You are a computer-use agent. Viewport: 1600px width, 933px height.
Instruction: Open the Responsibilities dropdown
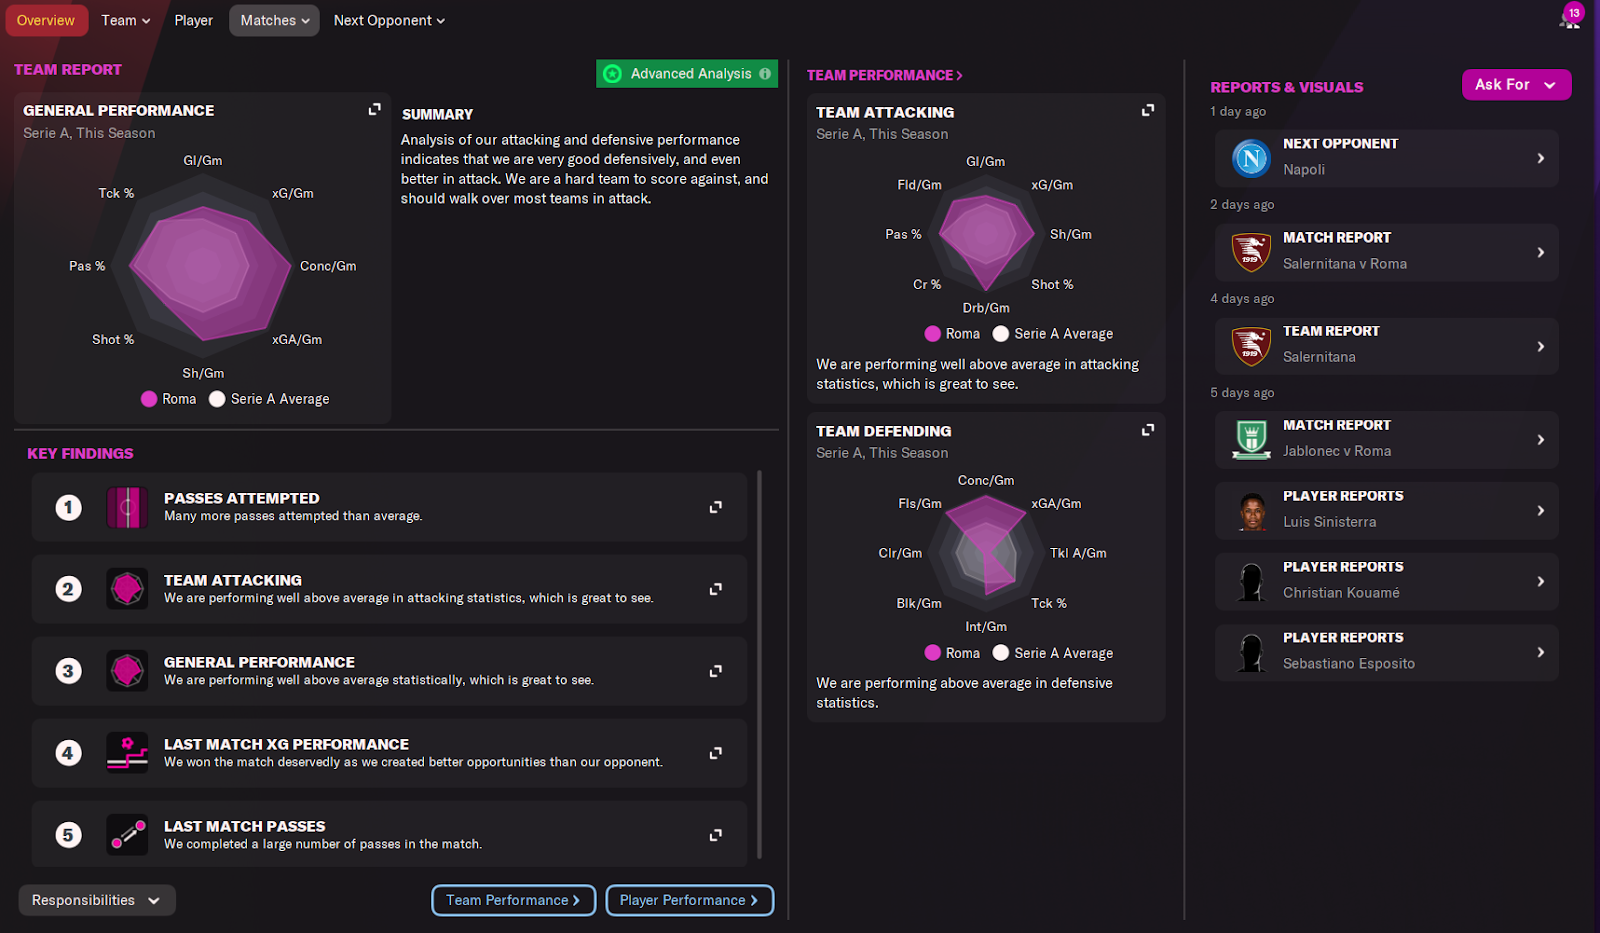pos(96,900)
